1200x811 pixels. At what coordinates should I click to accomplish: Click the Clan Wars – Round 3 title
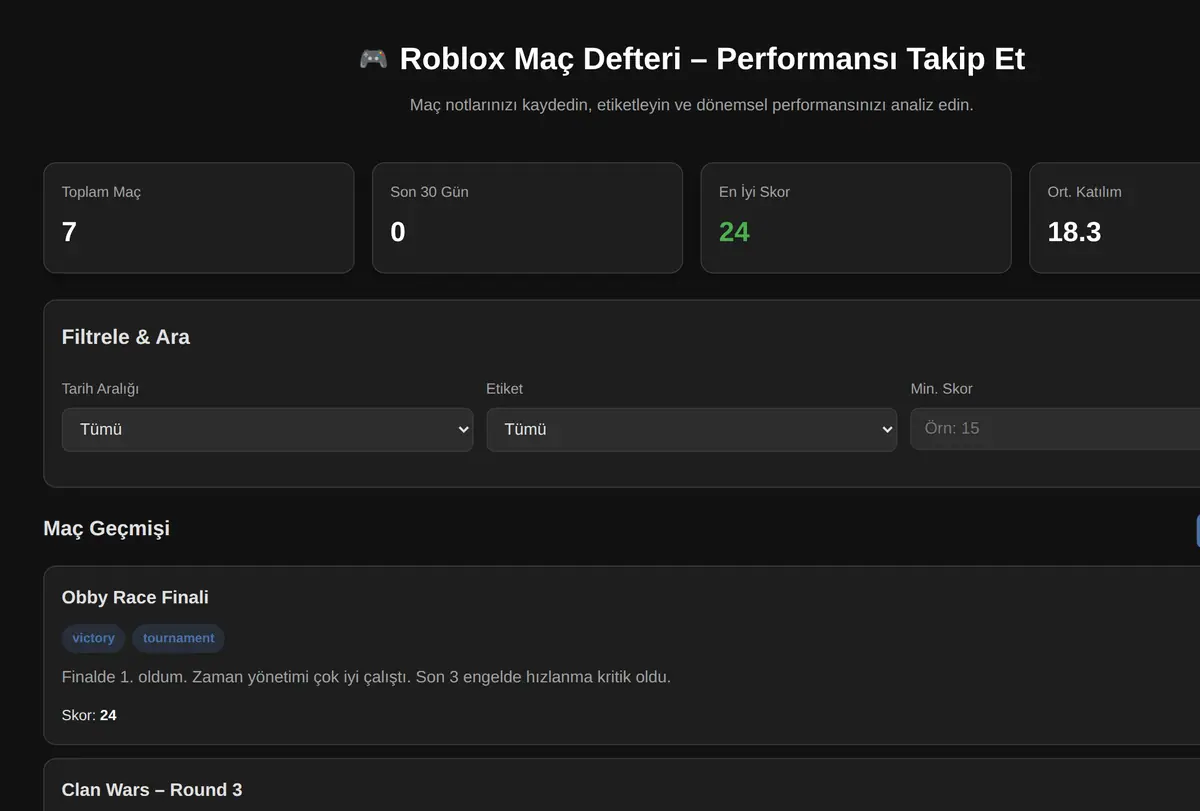(x=152, y=790)
